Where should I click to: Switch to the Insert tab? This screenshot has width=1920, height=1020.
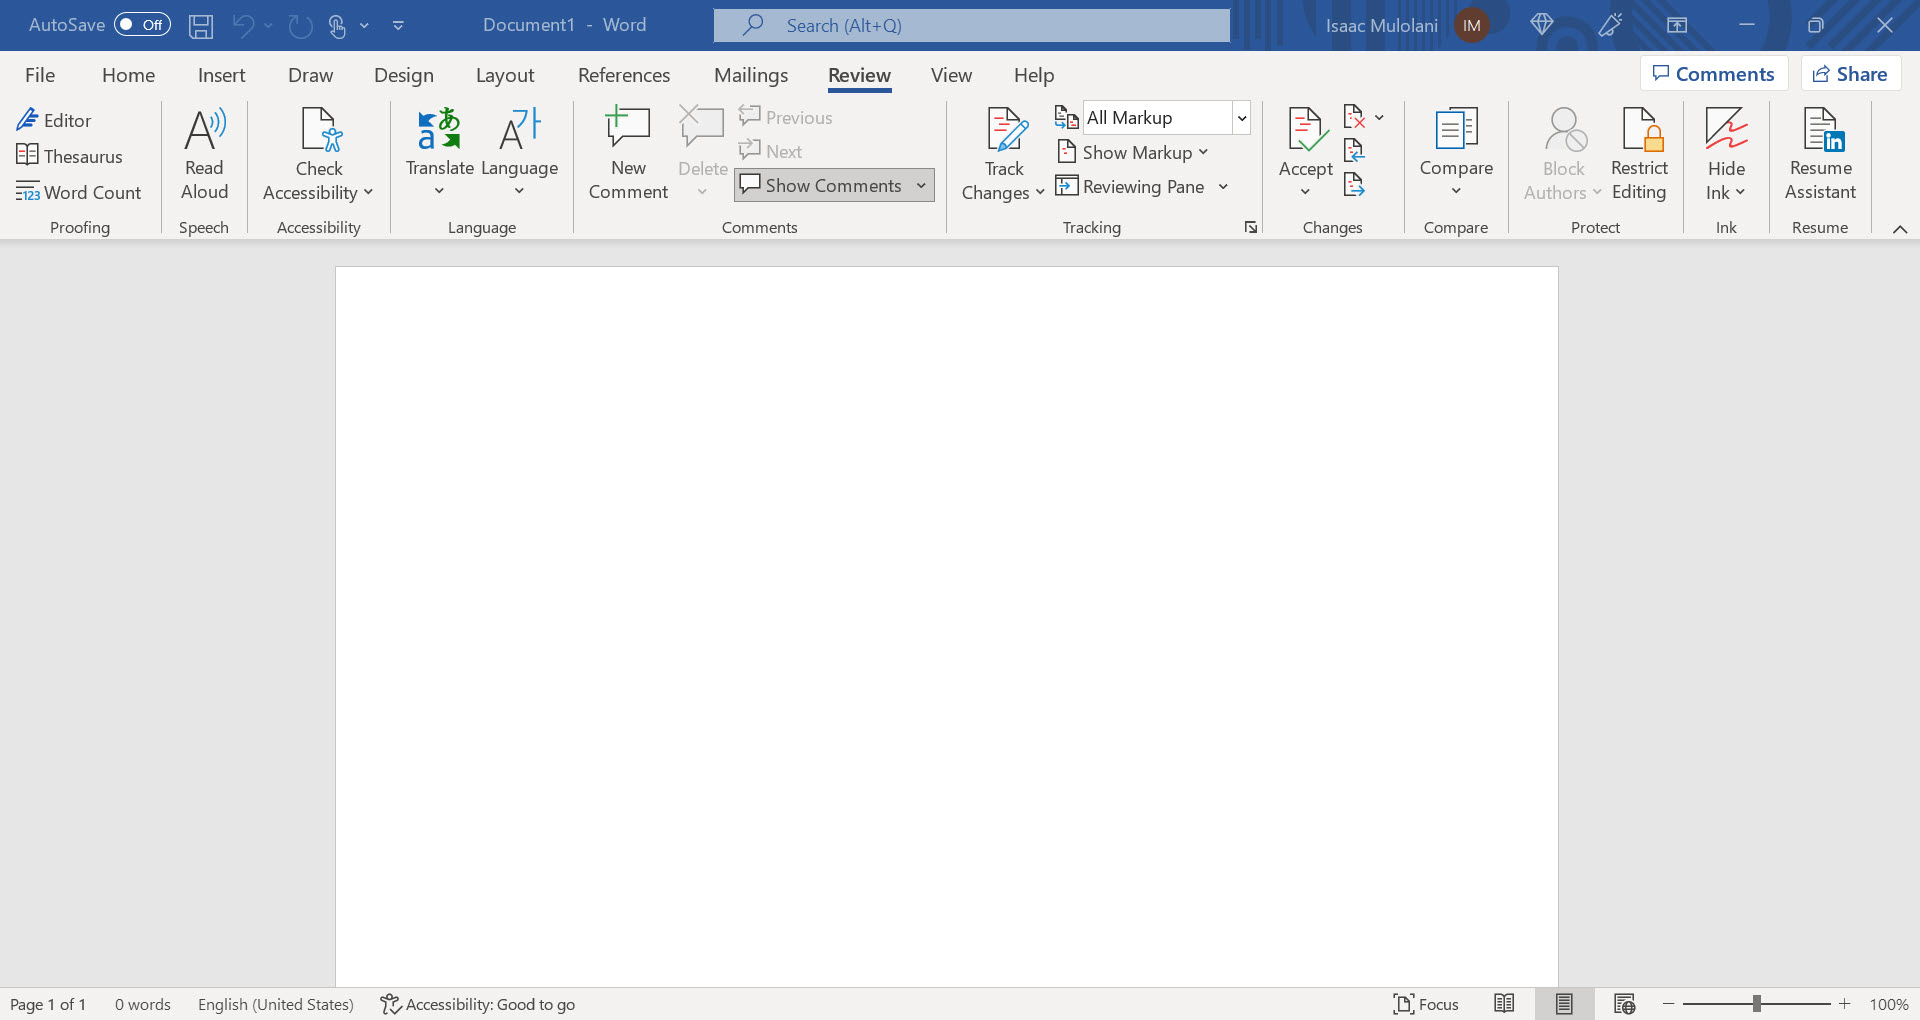221,75
